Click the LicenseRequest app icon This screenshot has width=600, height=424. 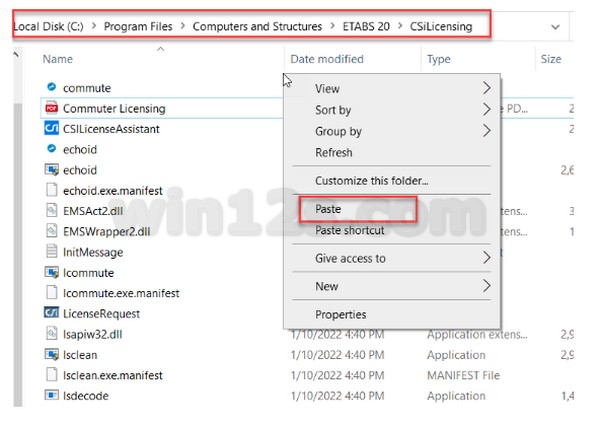tap(52, 313)
